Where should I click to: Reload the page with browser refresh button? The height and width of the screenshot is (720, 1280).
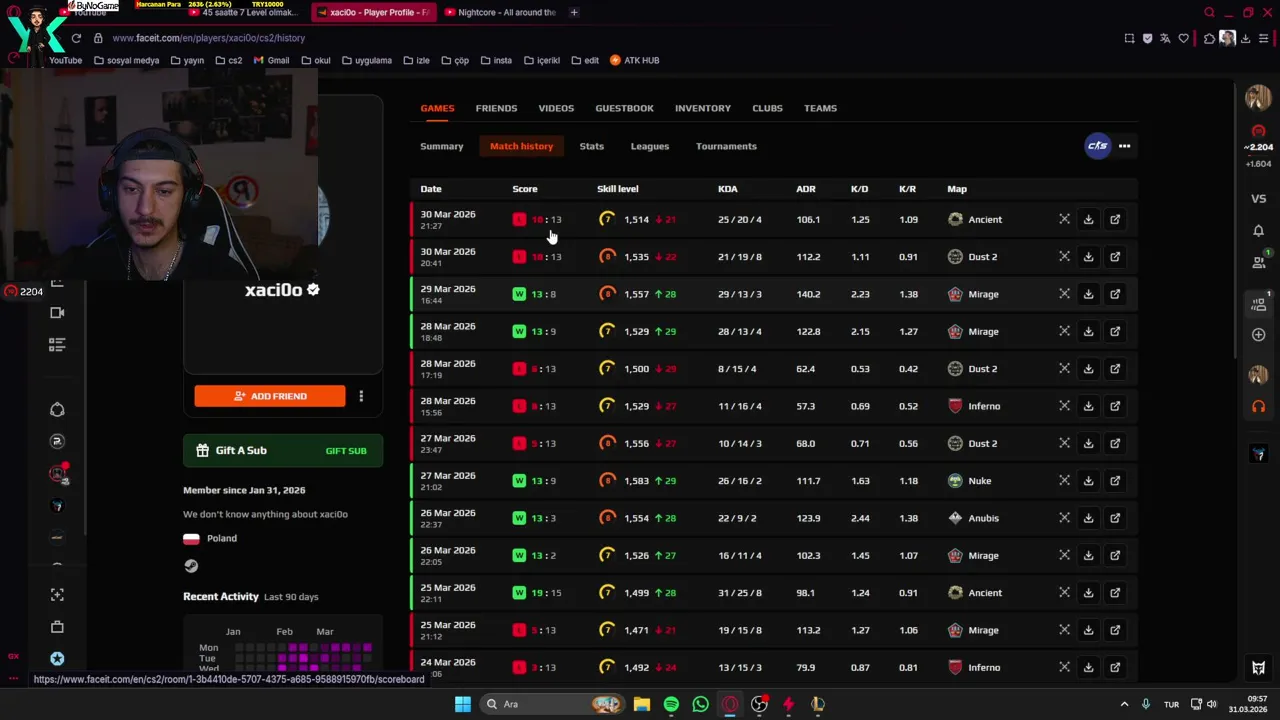[x=76, y=38]
